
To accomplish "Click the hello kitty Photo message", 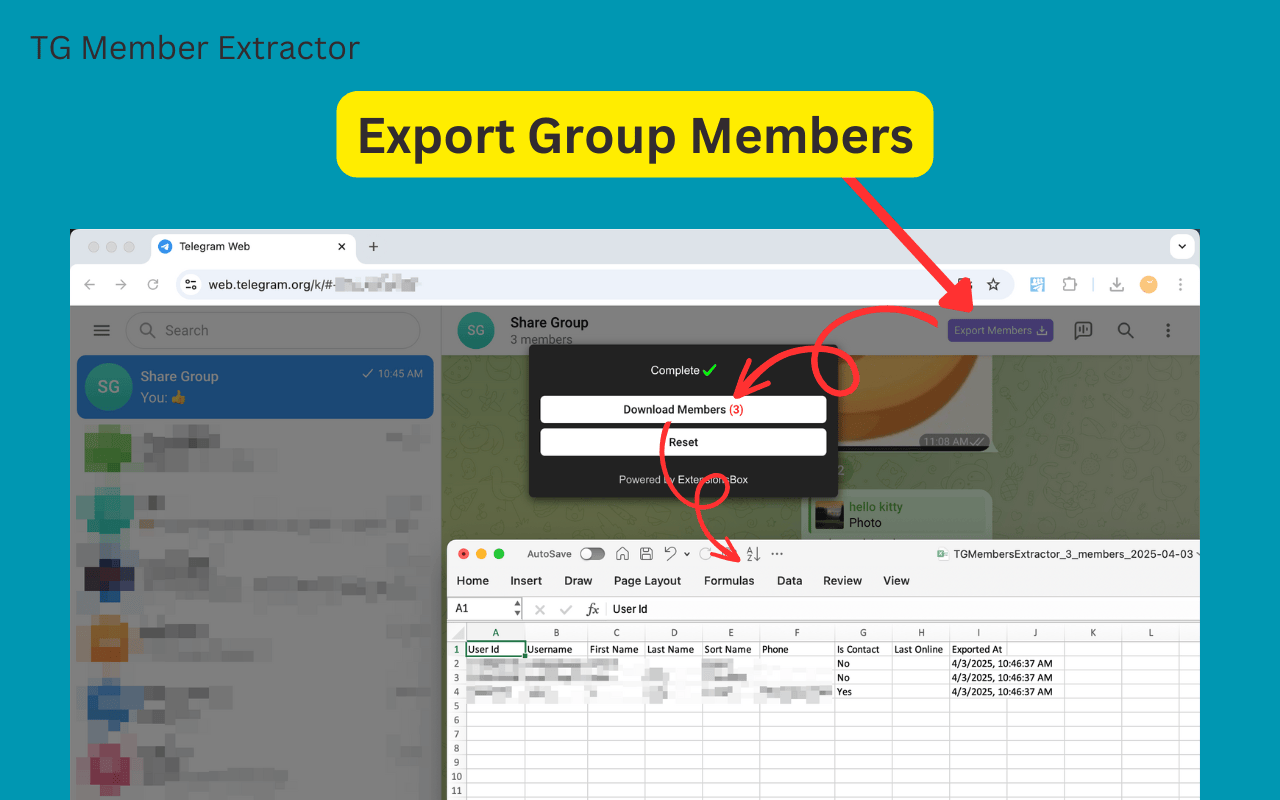I will tap(899, 515).
